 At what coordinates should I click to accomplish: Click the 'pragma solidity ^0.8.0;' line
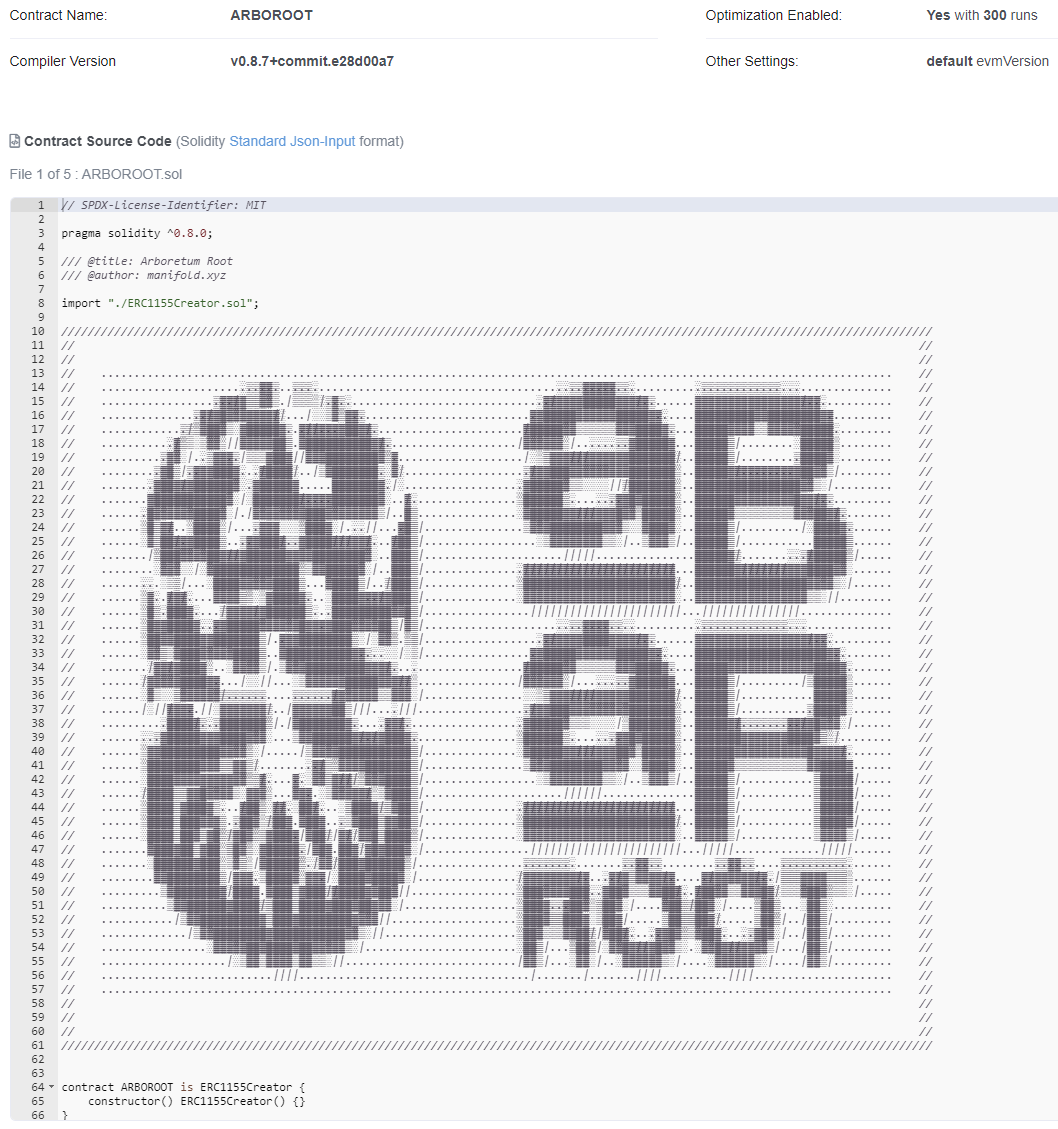[x=137, y=233]
